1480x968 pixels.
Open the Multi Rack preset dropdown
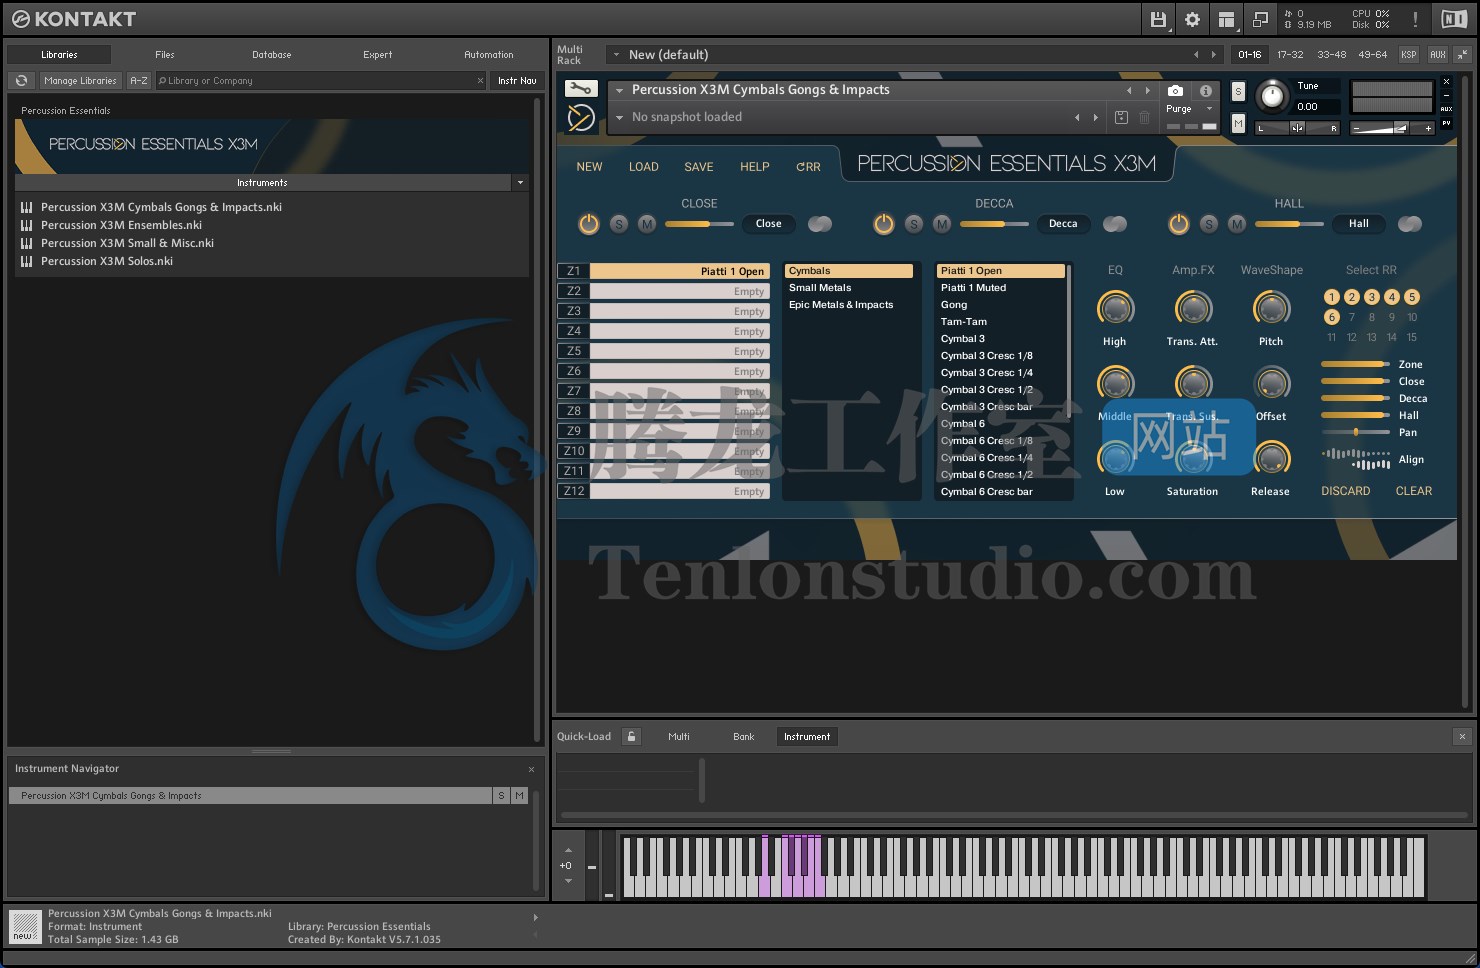[616, 55]
